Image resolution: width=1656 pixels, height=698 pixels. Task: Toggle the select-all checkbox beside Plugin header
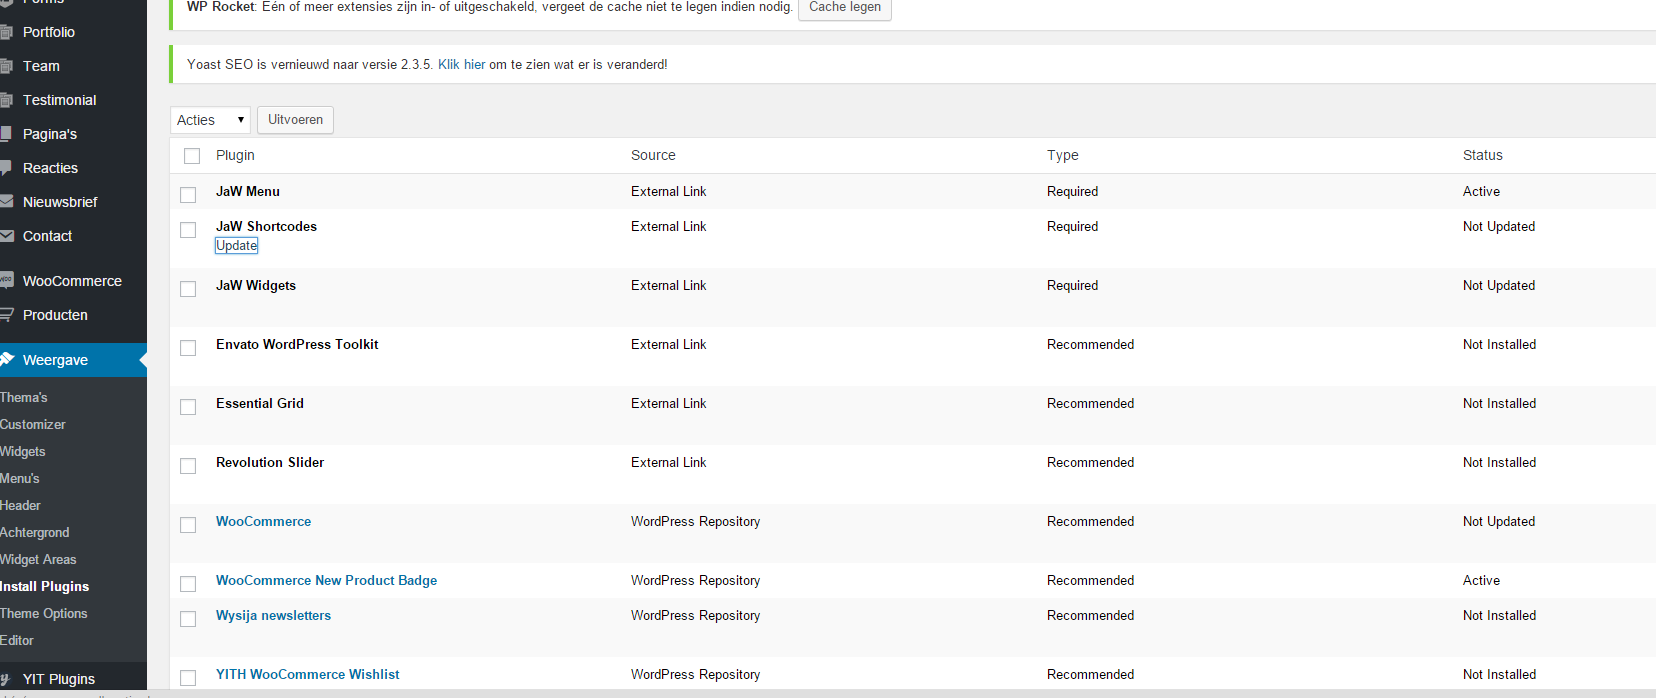pos(192,156)
